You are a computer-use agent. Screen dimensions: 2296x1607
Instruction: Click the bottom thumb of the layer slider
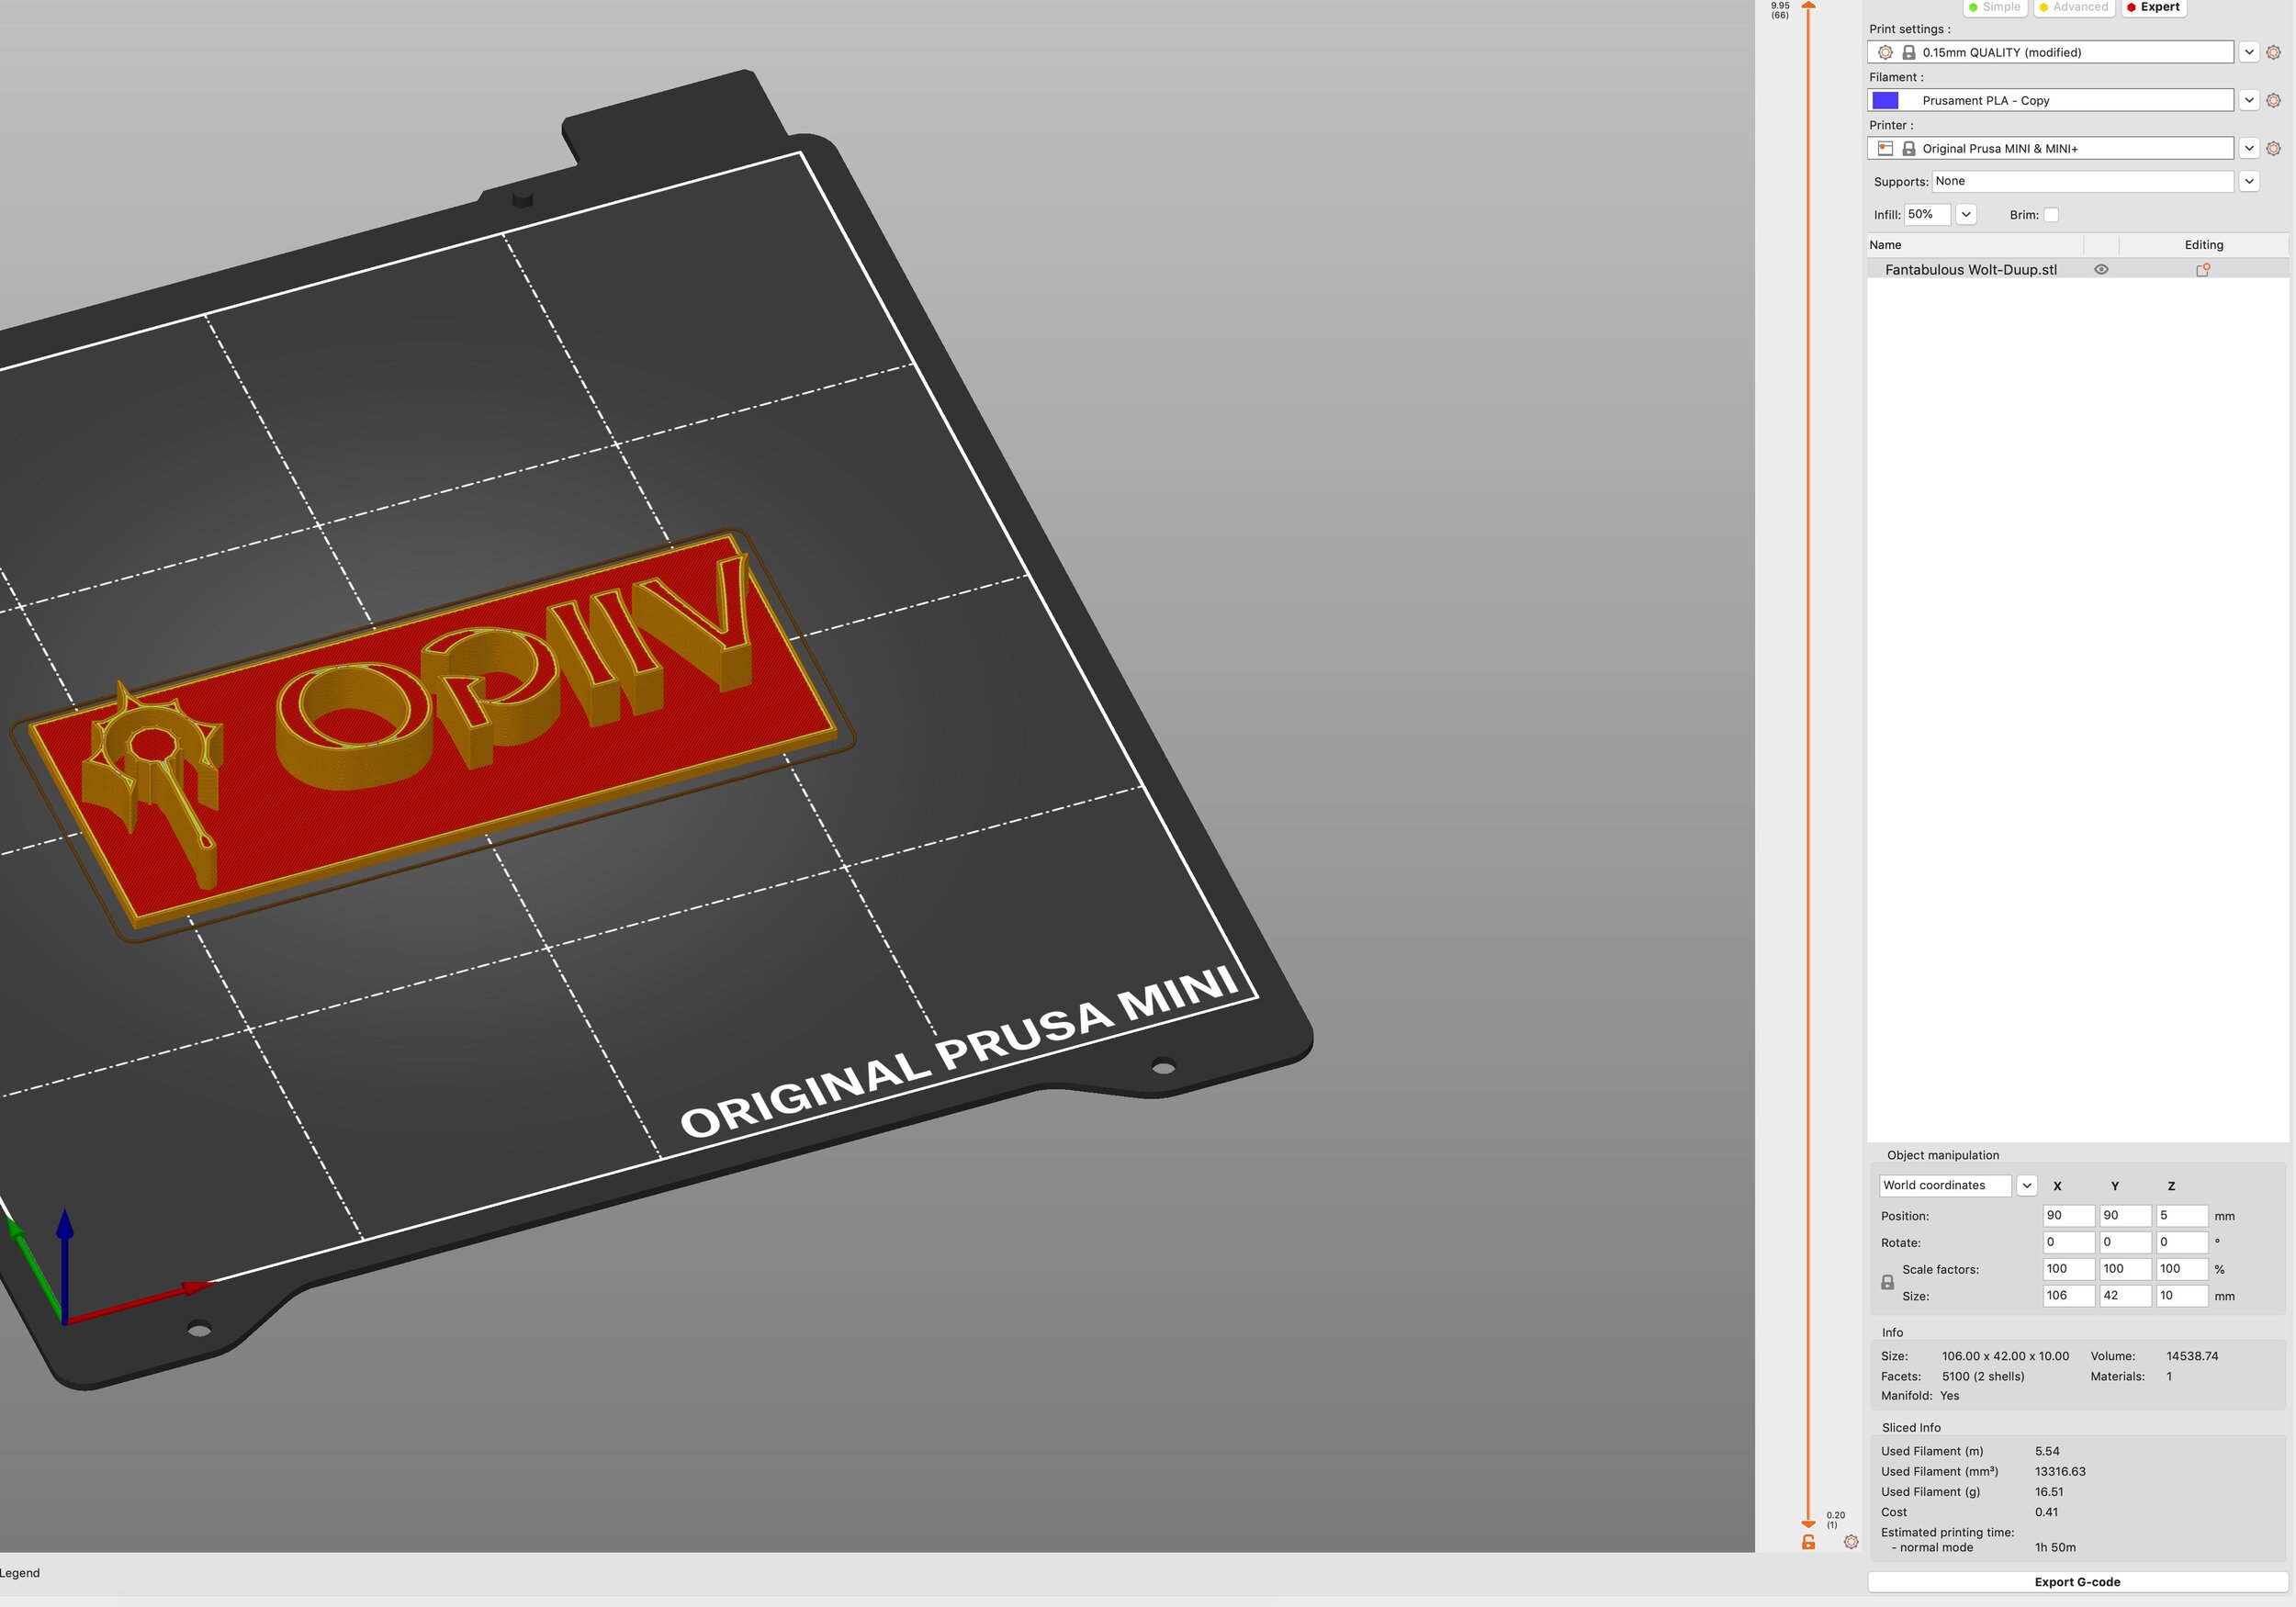tap(1808, 1524)
